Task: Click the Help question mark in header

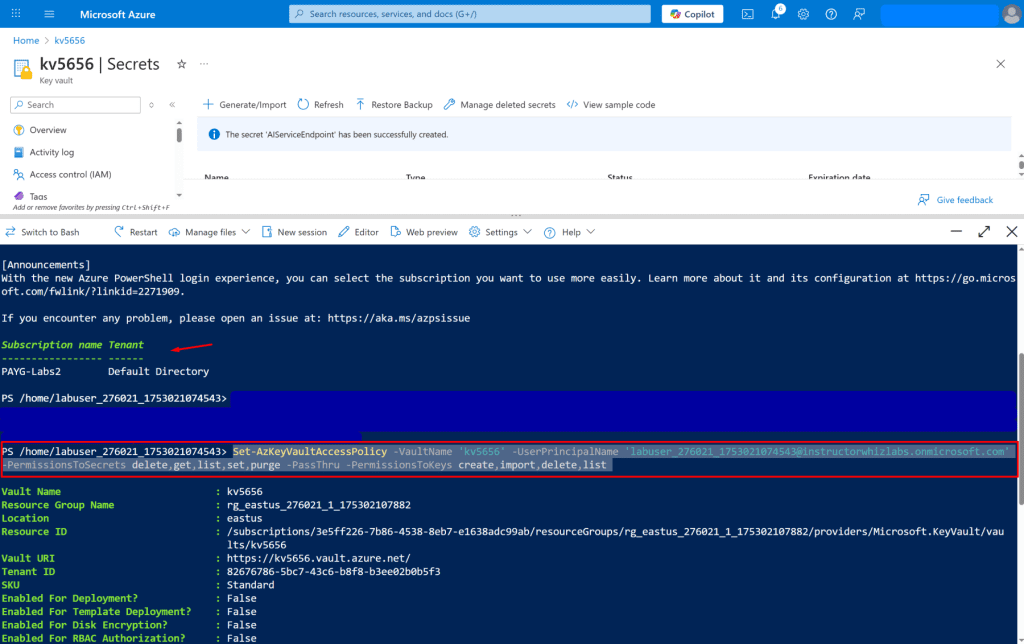Action: pyautogui.click(x=831, y=14)
